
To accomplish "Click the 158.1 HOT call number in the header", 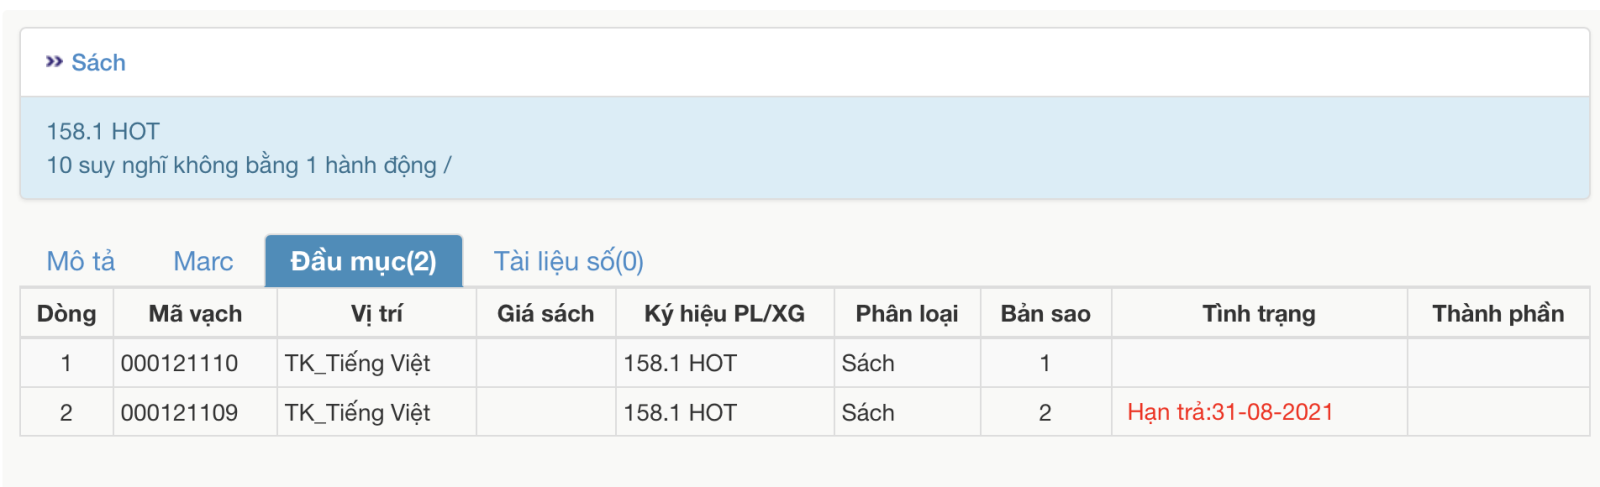I will point(103,131).
